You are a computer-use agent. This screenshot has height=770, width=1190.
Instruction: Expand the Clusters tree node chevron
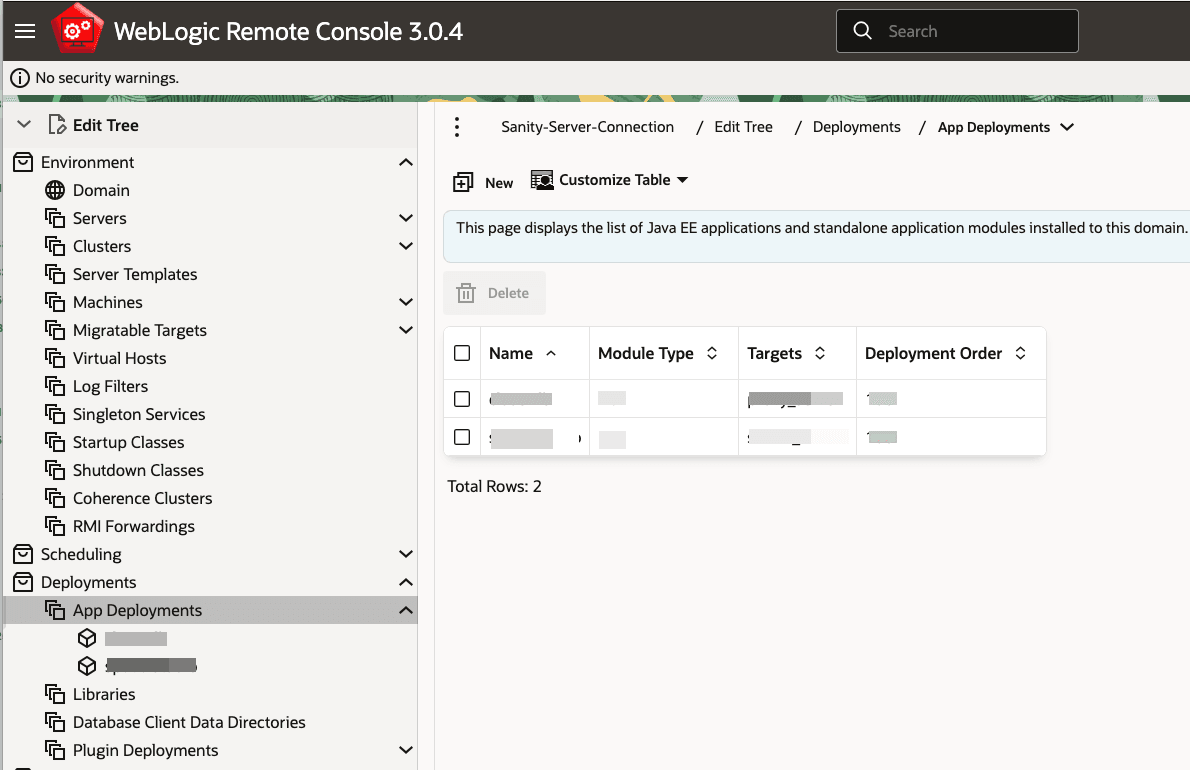coord(406,247)
